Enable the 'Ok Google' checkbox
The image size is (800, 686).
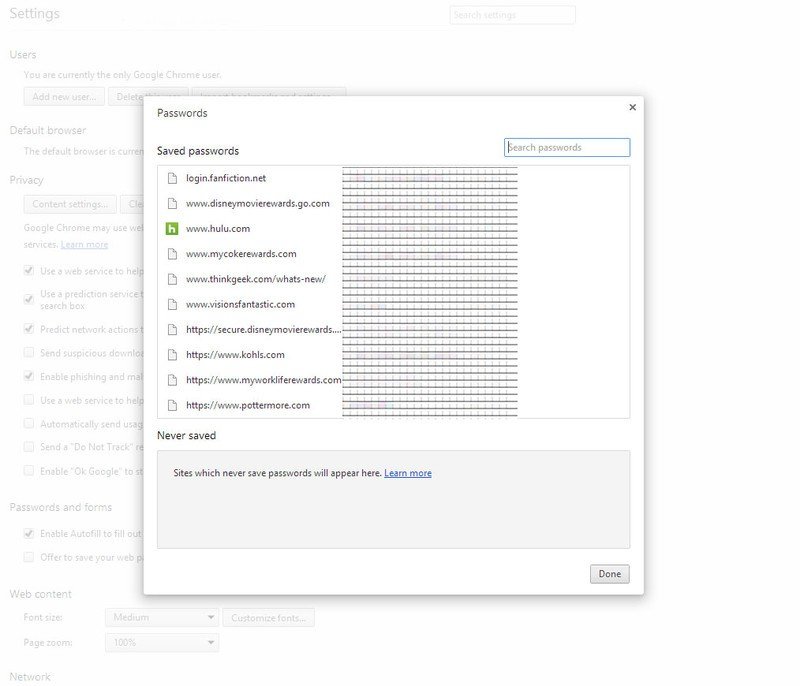click(x=29, y=471)
